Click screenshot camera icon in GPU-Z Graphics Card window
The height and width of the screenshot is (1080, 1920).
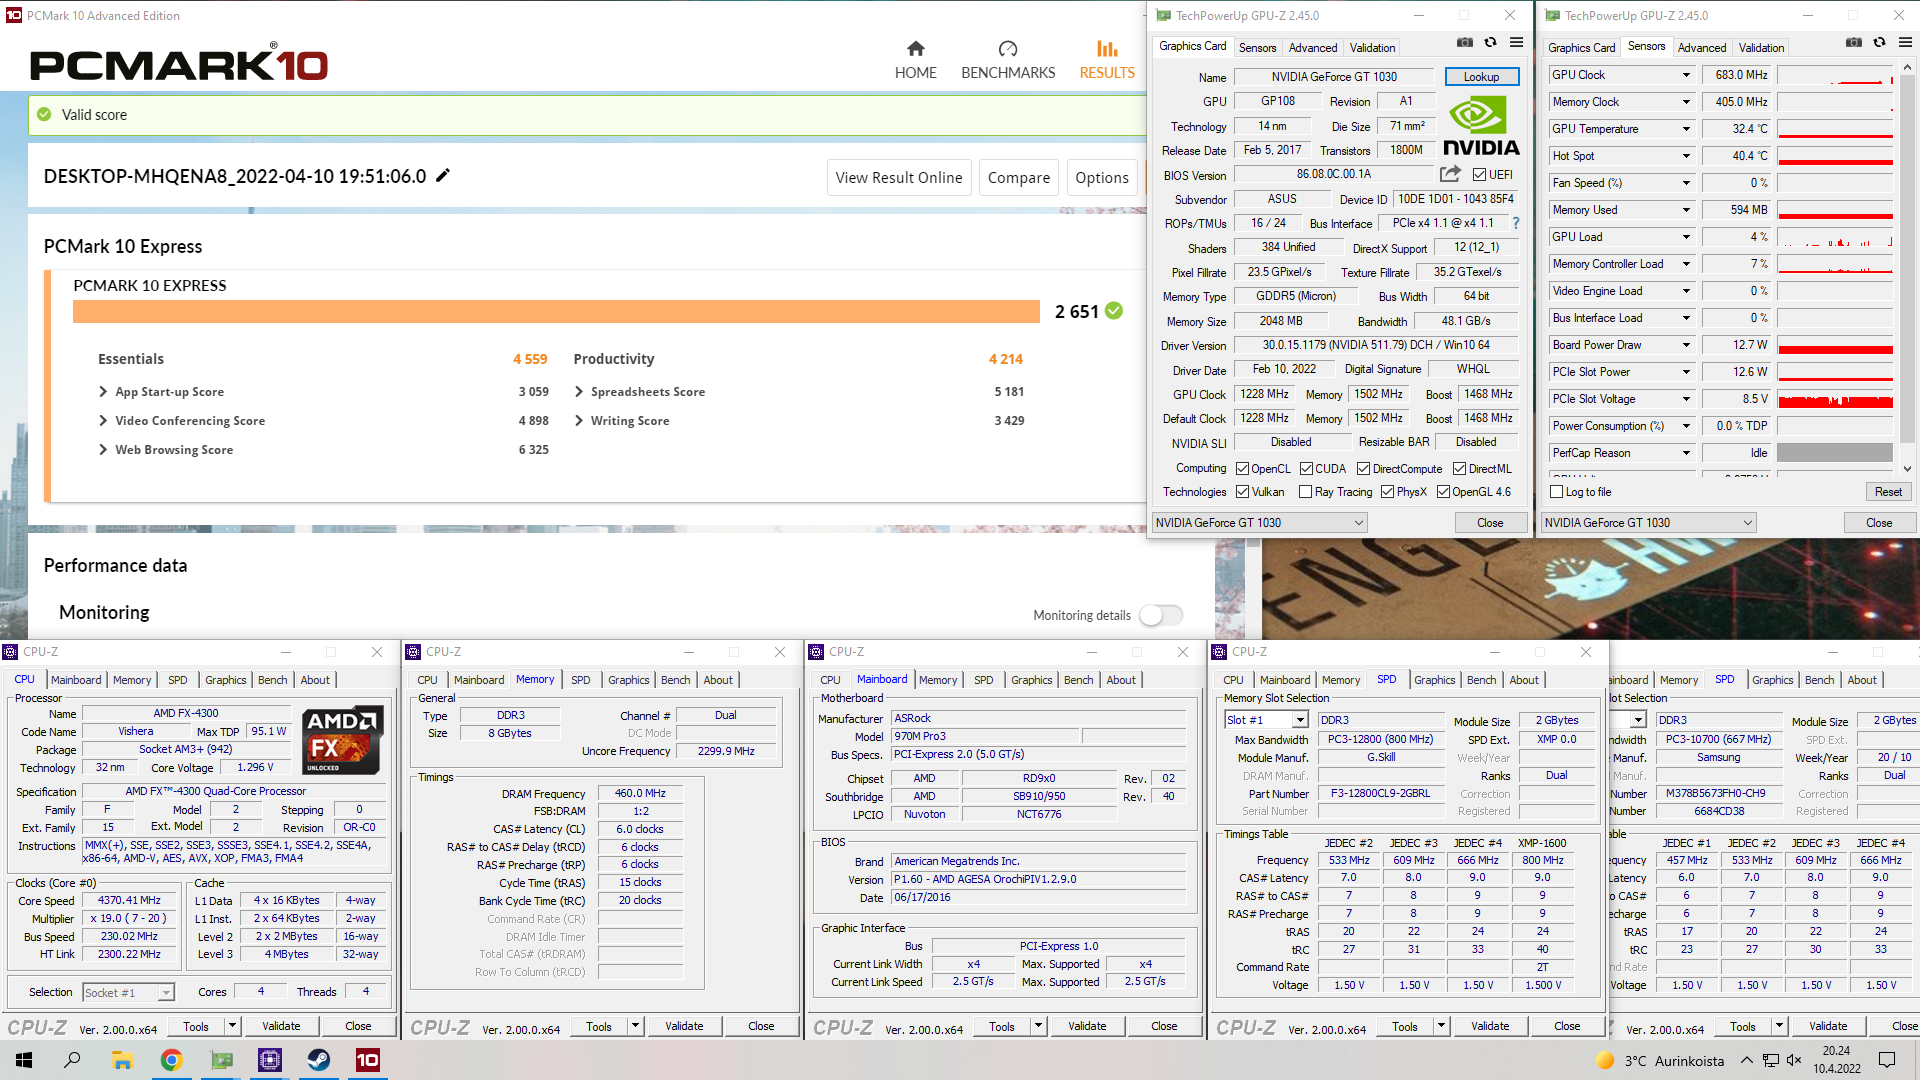point(1465,43)
